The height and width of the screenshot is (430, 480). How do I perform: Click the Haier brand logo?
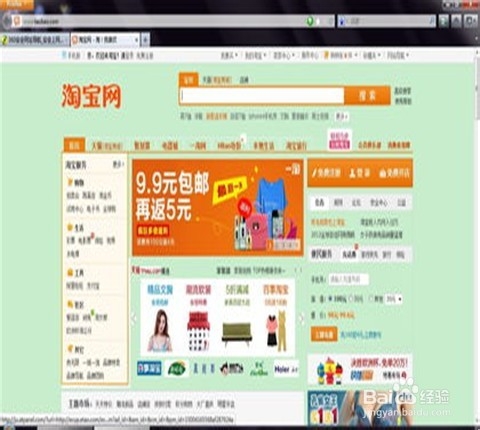[286, 369]
